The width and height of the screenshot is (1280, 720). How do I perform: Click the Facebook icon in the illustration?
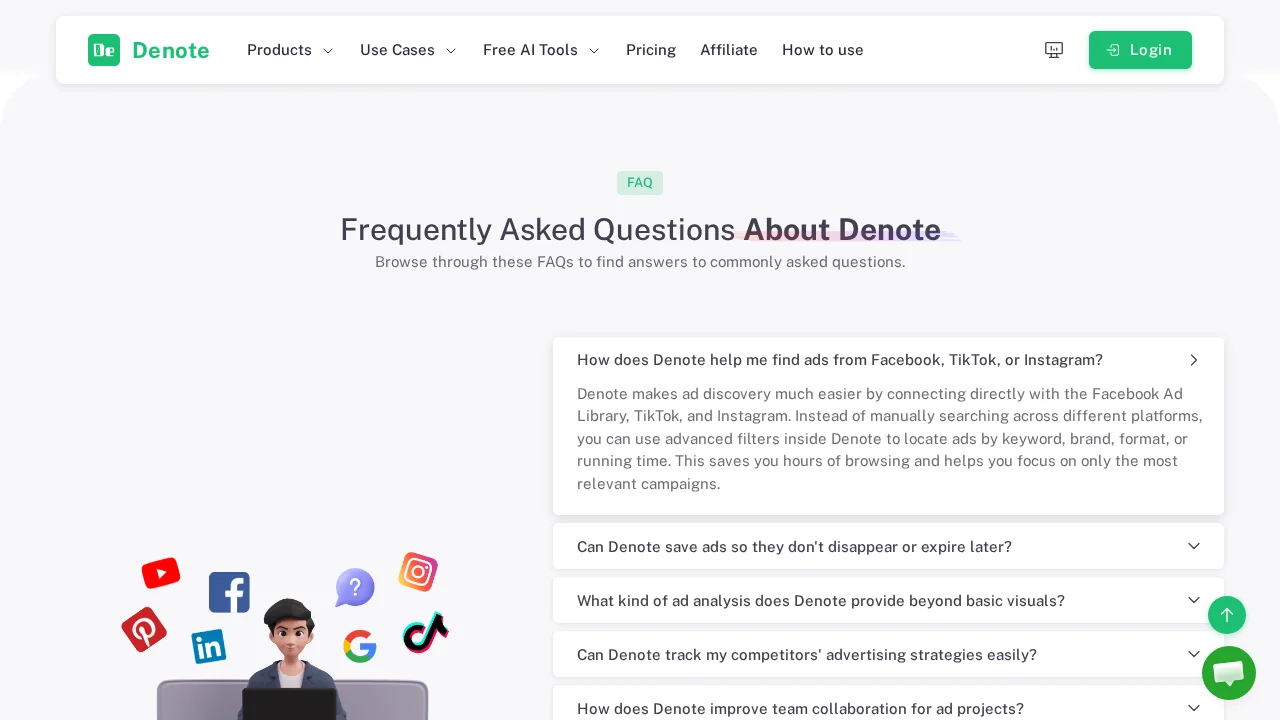pyautogui.click(x=229, y=592)
